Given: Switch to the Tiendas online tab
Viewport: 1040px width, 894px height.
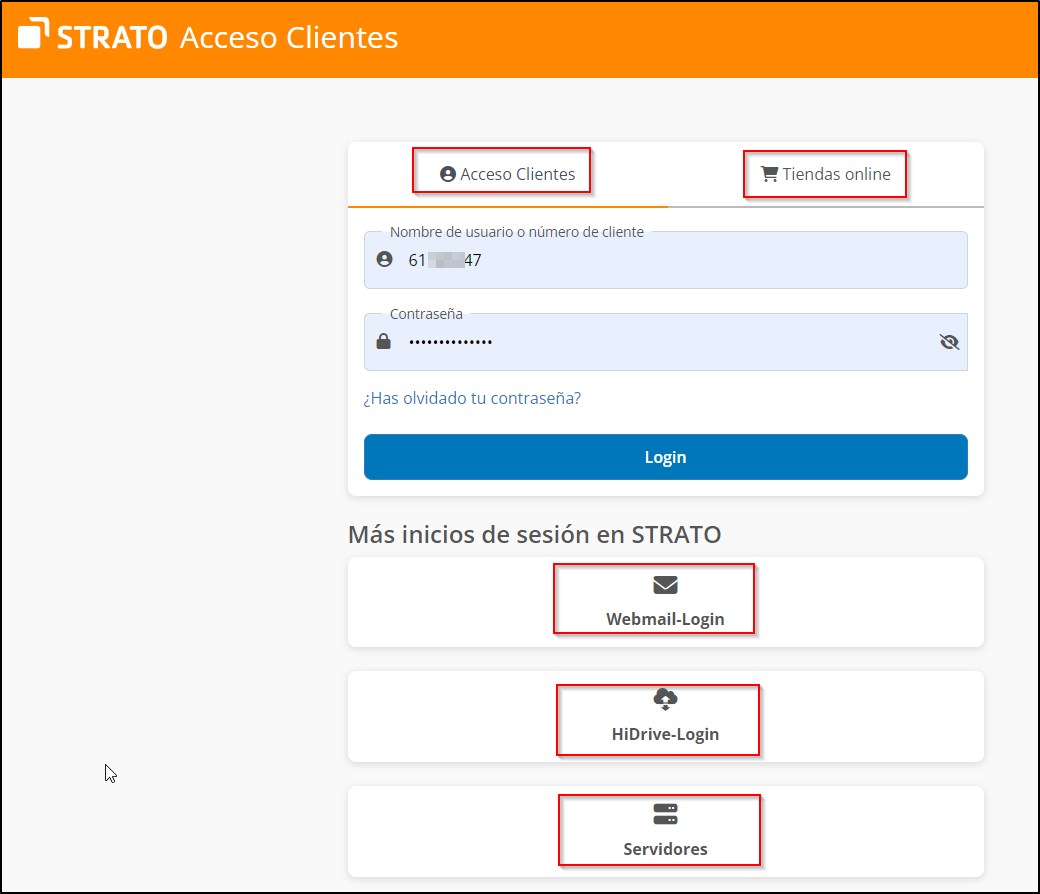Looking at the screenshot, I should pos(836,174).
